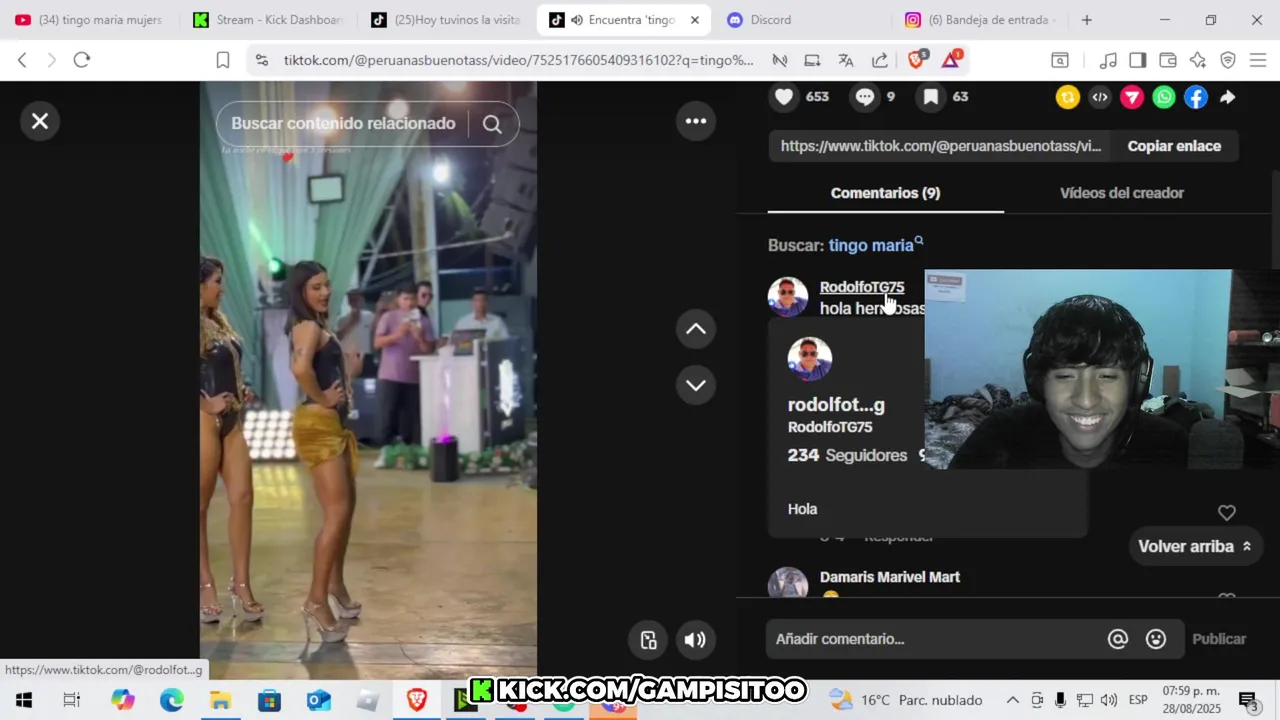1280x720 pixels.
Task: Open the Brave Shields lion icon
Action: point(916,60)
